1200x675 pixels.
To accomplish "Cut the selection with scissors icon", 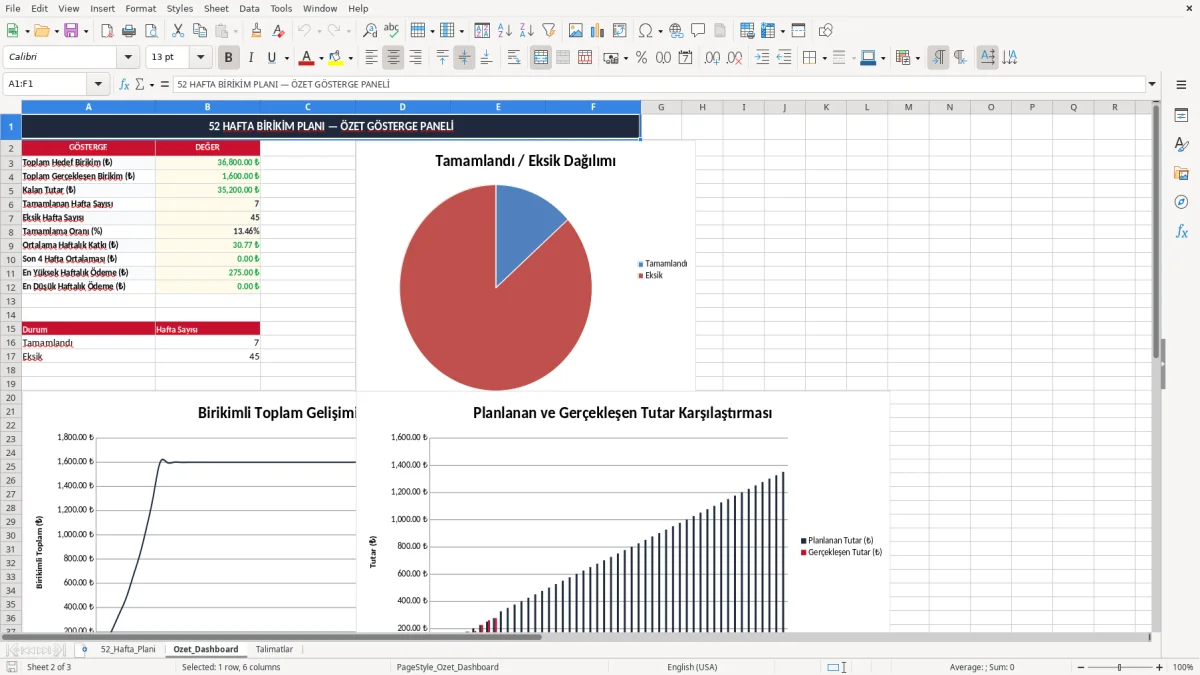I will 177,31.
